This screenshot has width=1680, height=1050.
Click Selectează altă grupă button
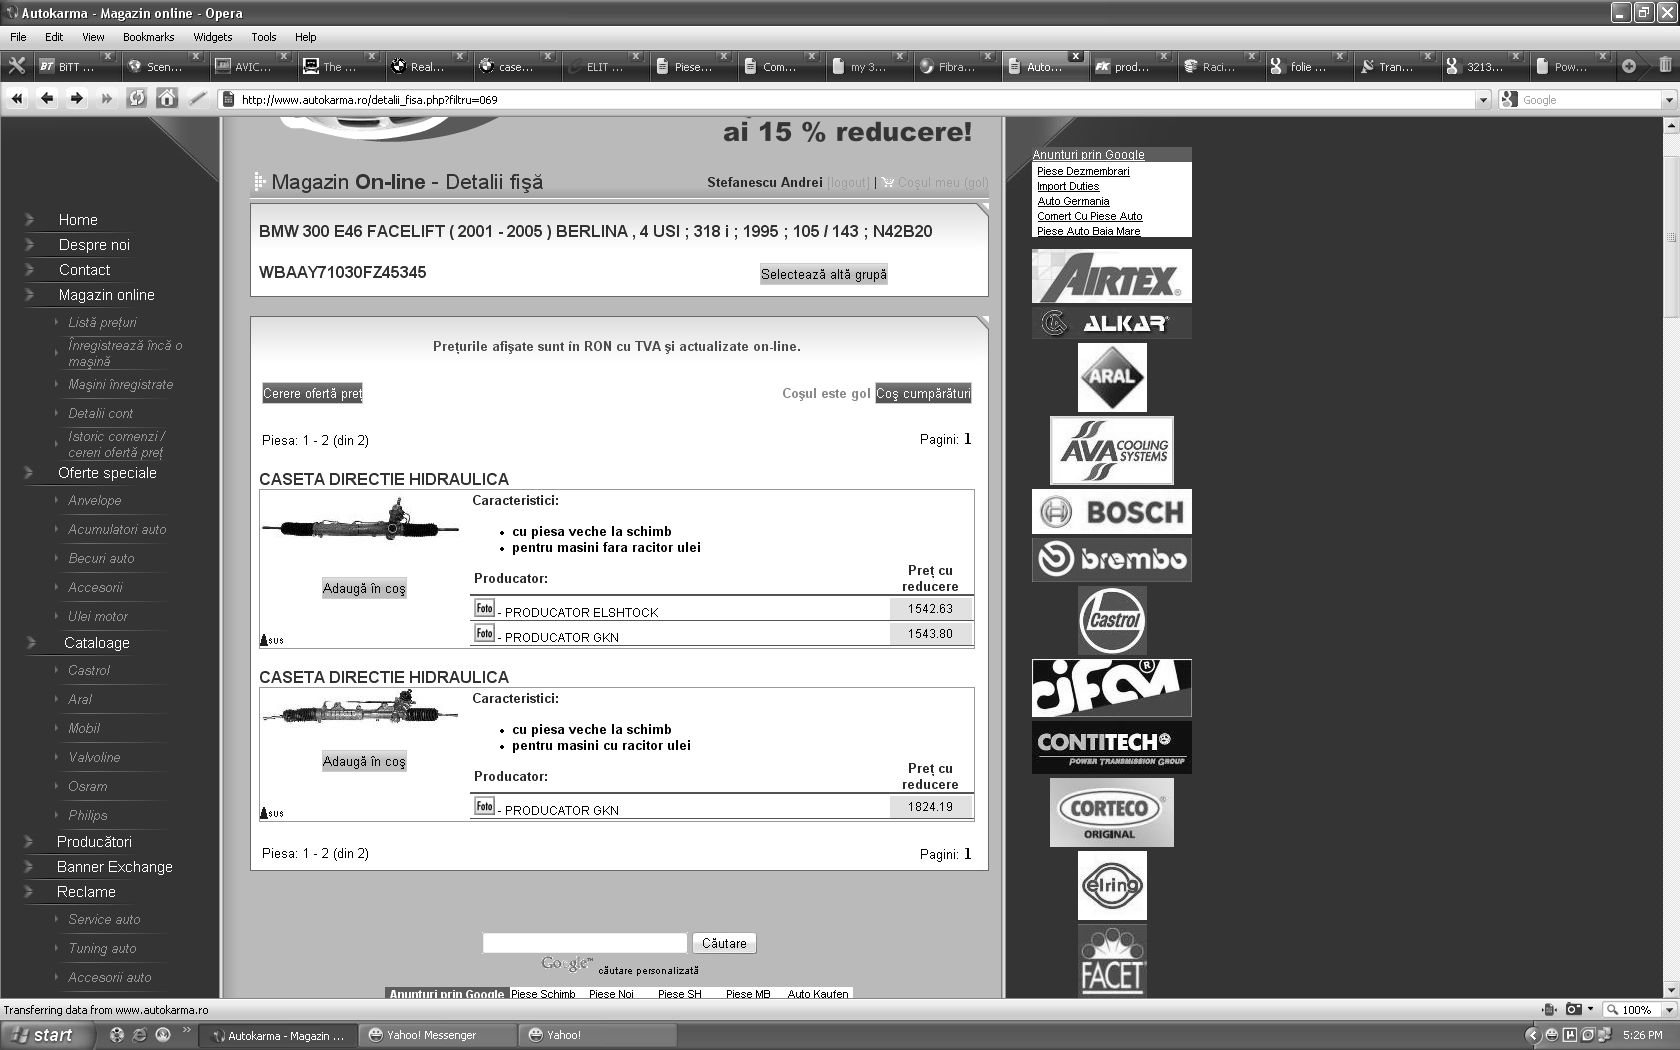(823, 275)
